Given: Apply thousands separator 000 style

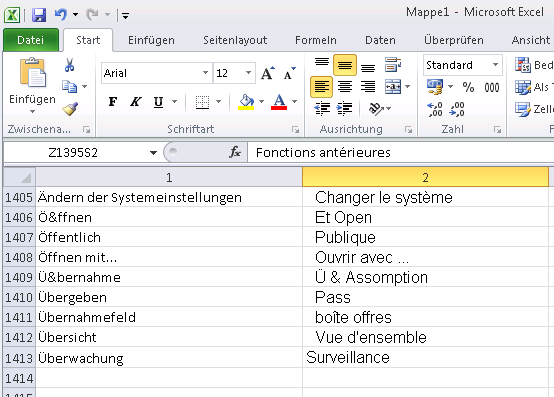Looking at the screenshot, I should (492, 87).
